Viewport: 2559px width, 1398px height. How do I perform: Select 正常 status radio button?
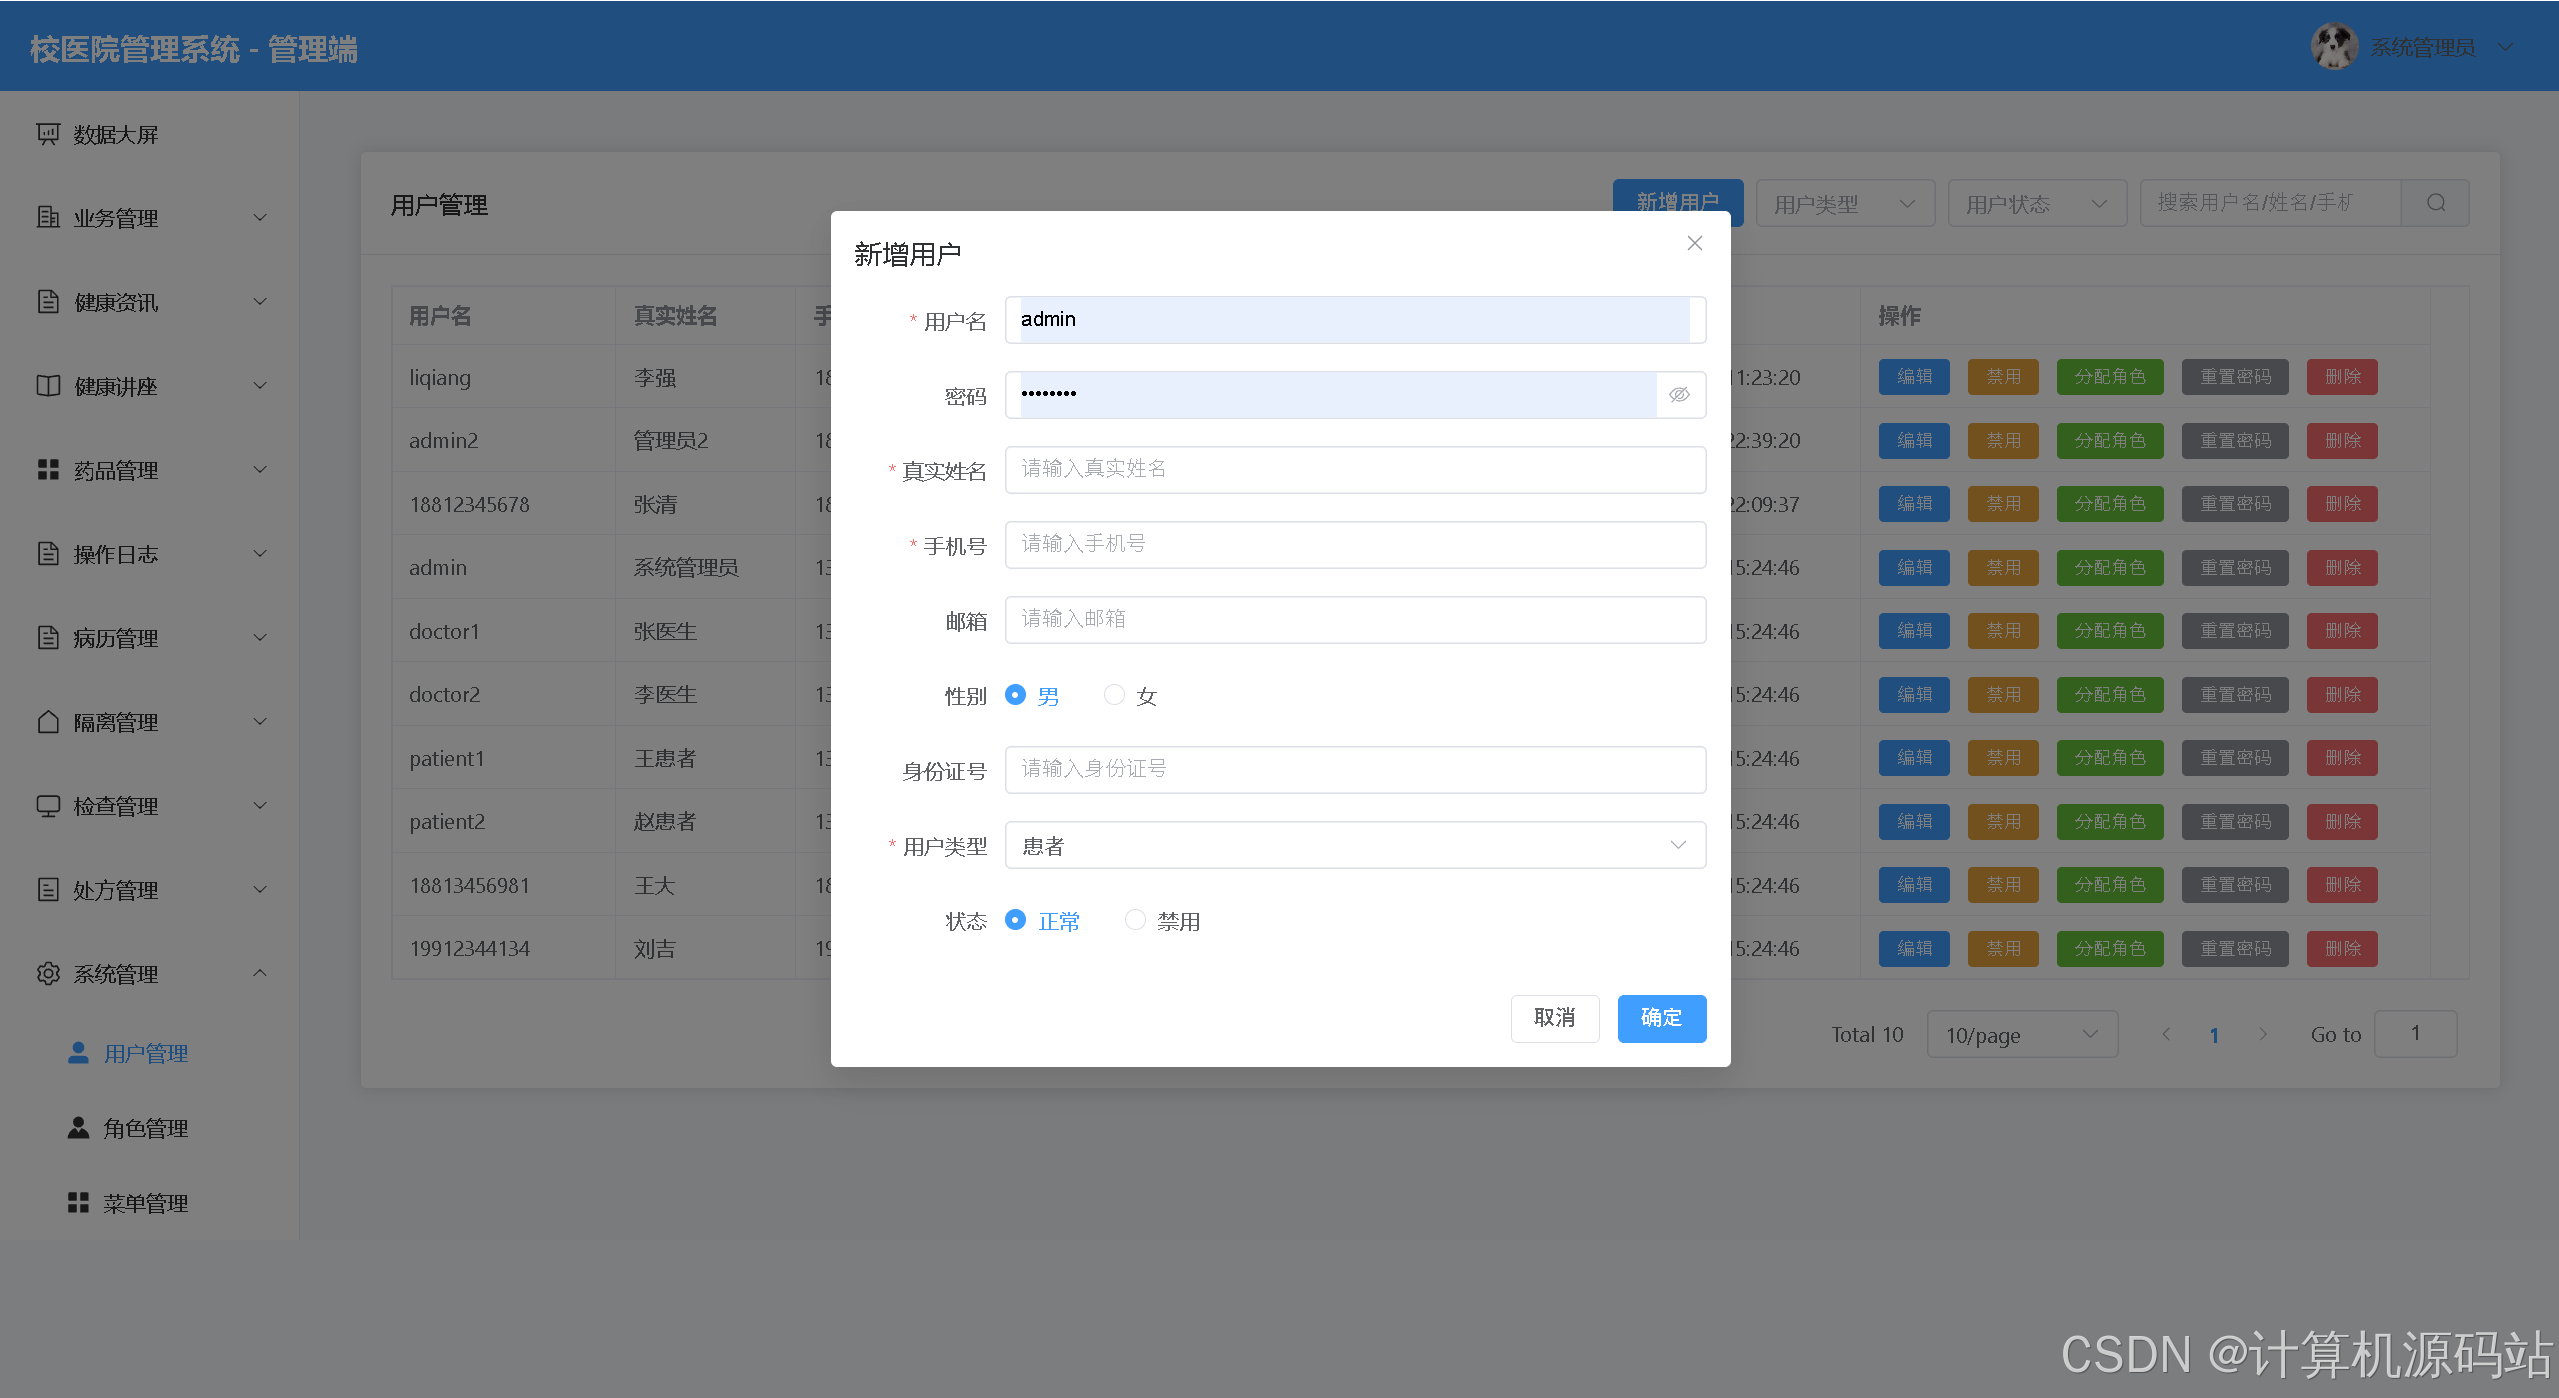point(1015,920)
